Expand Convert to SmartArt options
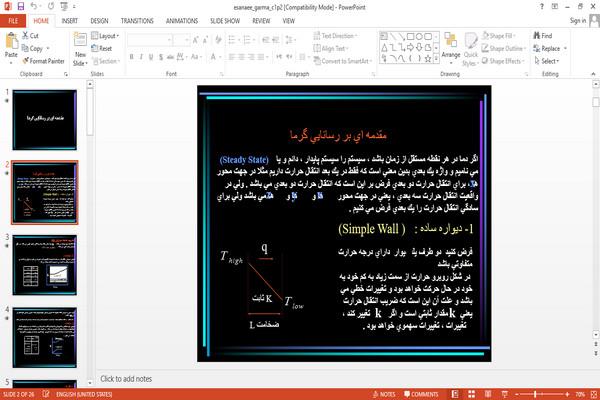Image resolution: width=600 pixels, height=400 pixels. [x=343, y=61]
